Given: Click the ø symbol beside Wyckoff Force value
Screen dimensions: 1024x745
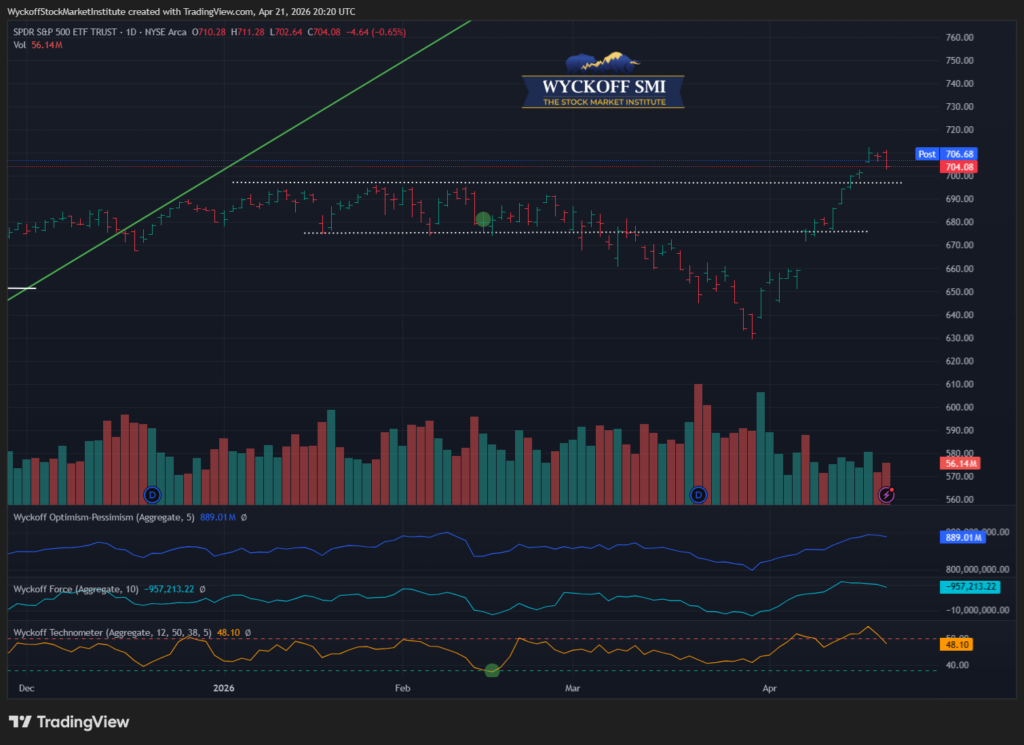Looking at the screenshot, I should [201, 589].
